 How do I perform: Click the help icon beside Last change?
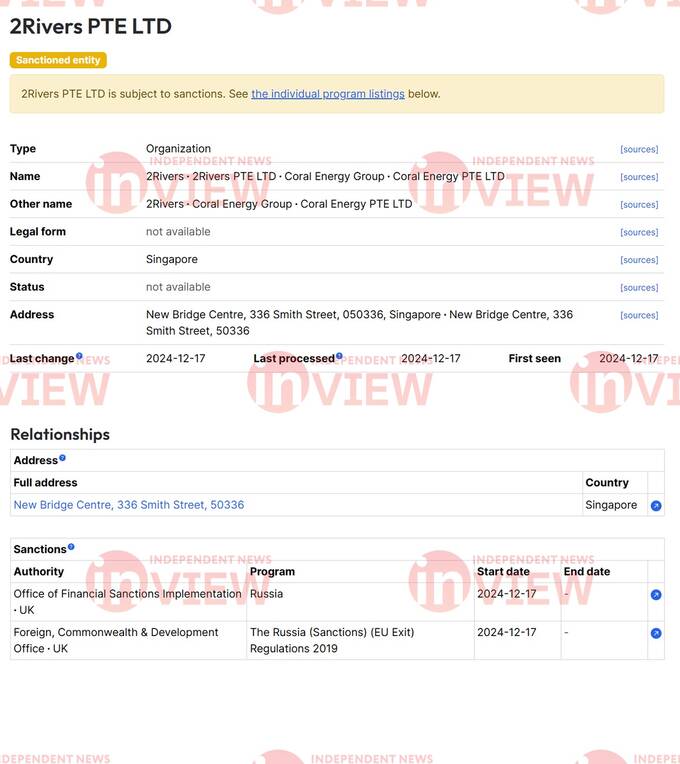(79, 356)
